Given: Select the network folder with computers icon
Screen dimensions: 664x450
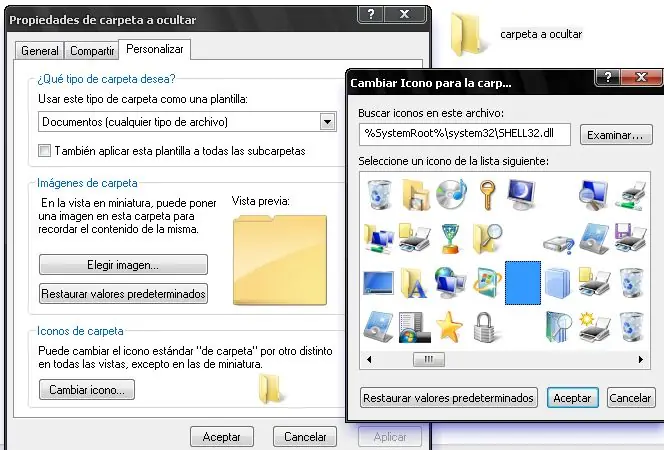Looking at the screenshot, I should 379,239.
